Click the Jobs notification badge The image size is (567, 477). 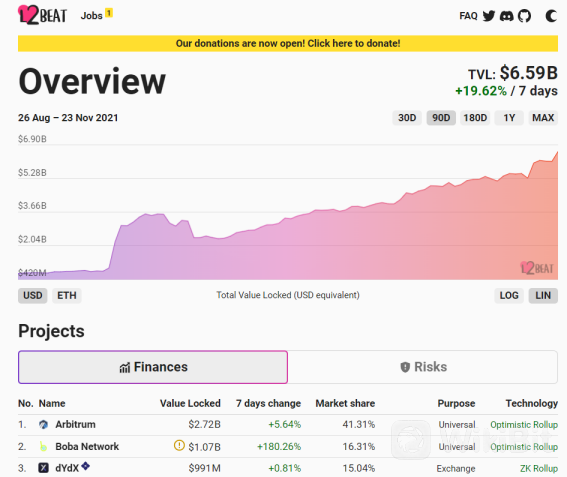coord(109,13)
